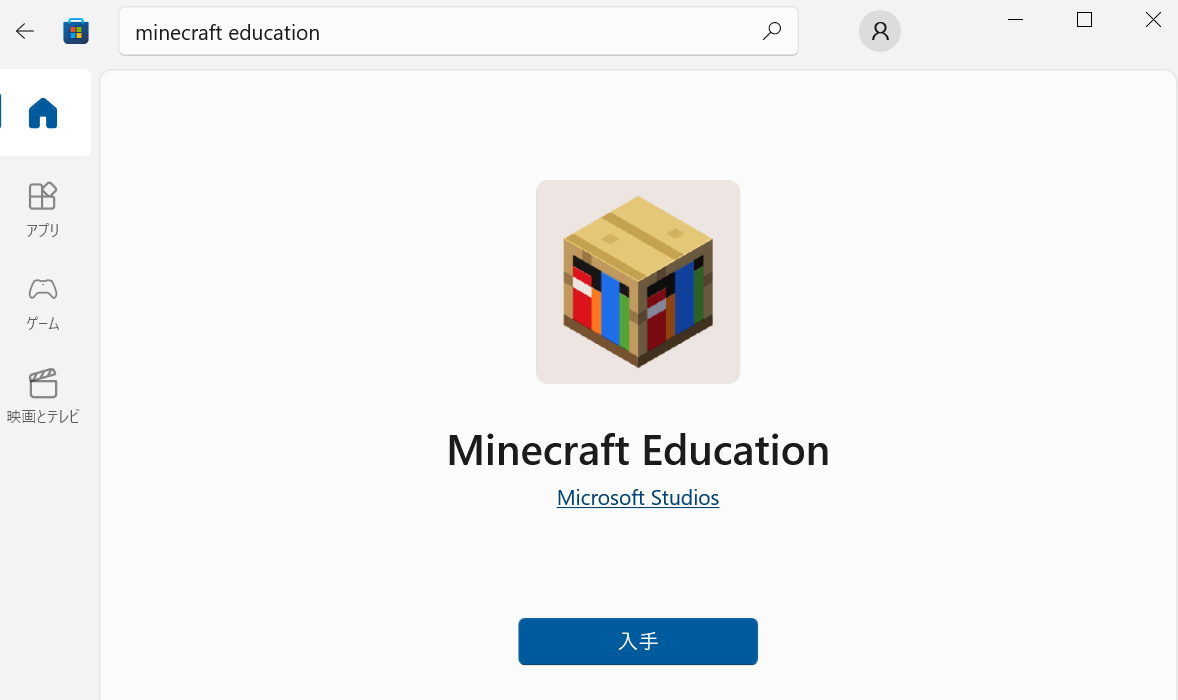Open the Home section icon
Image resolution: width=1178 pixels, height=700 pixels.
43,113
